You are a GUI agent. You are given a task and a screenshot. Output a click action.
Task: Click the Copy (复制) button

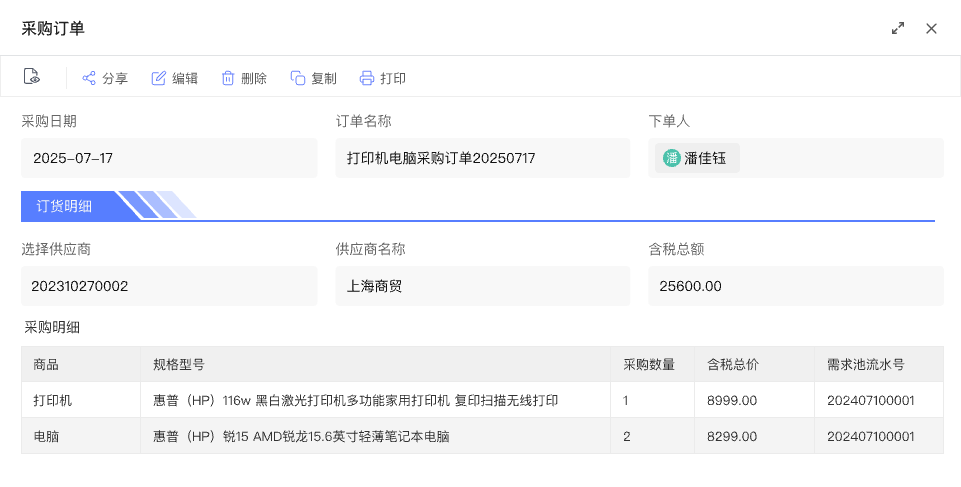[313, 78]
